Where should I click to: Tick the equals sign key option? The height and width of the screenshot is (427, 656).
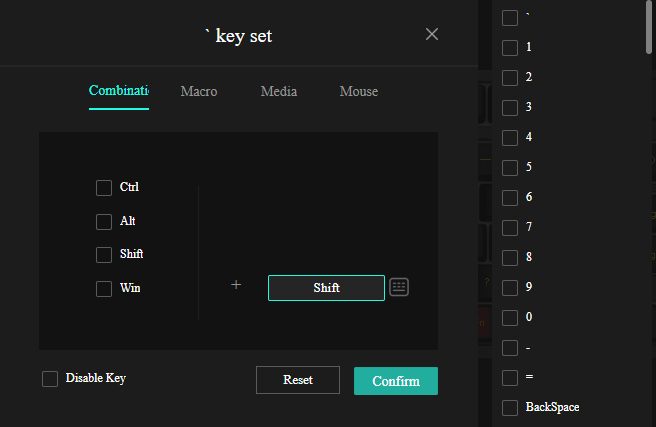click(510, 377)
